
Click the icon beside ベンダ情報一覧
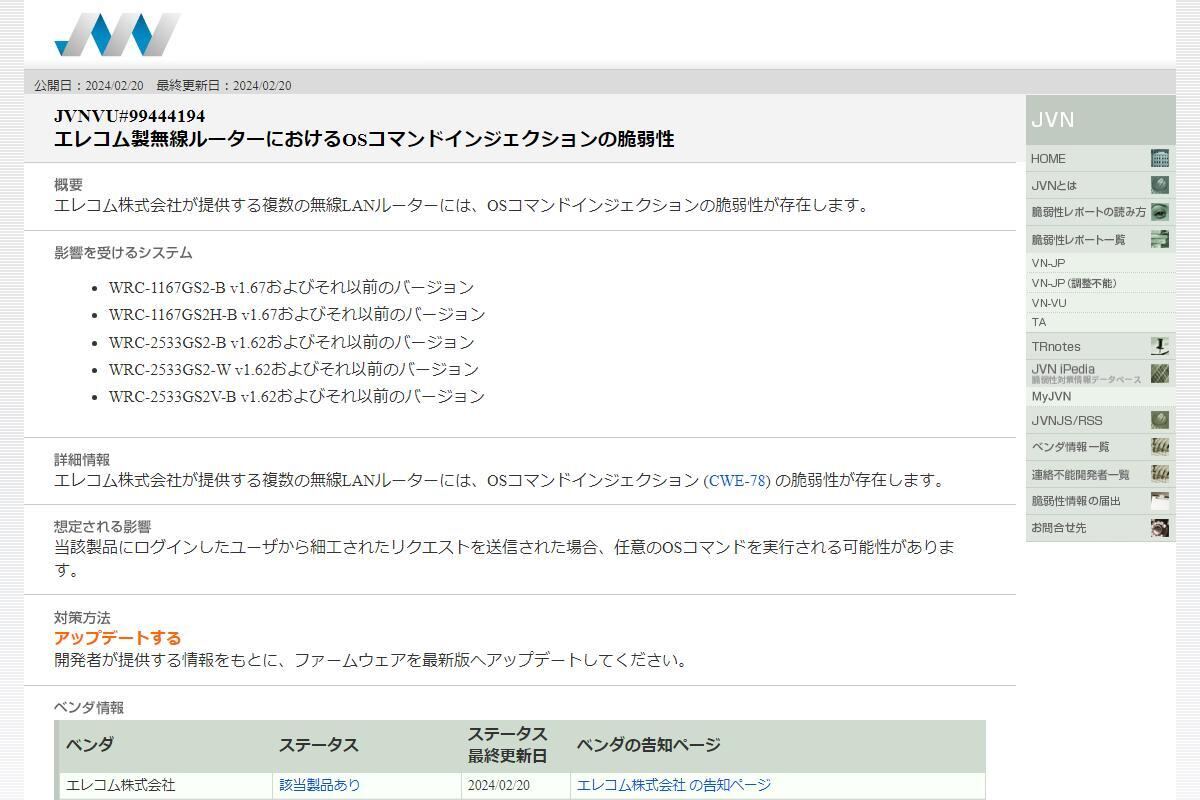pos(1159,447)
